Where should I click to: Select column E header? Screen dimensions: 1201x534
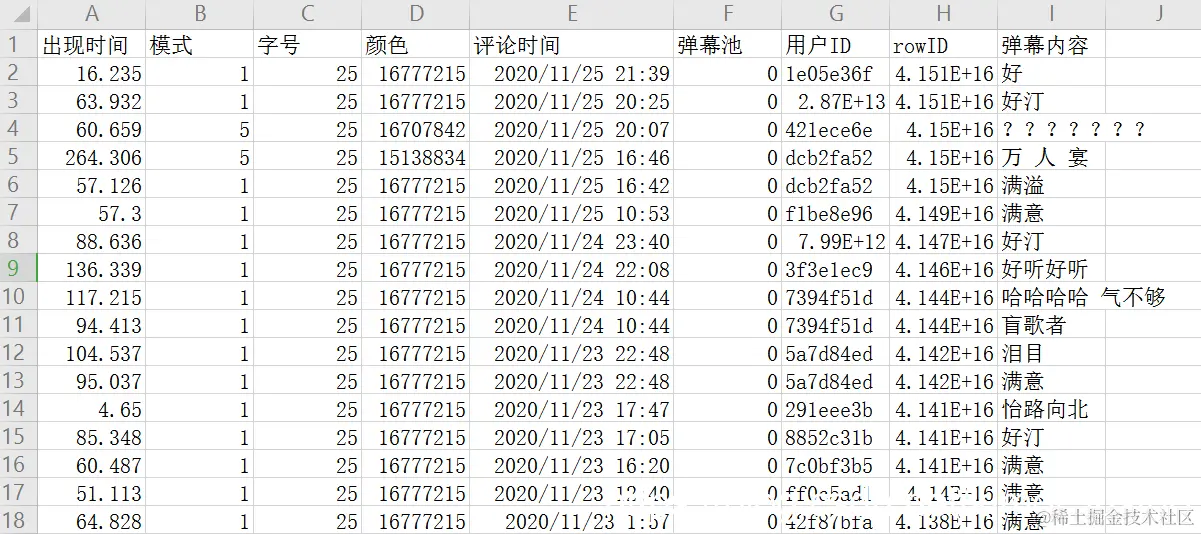tap(572, 14)
